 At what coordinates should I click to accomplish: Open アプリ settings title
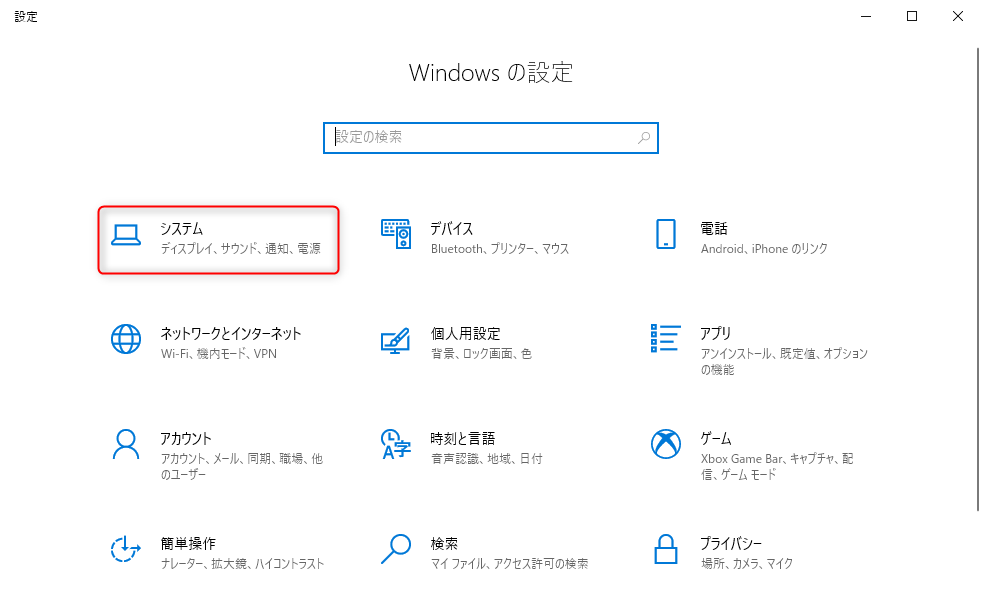(x=716, y=333)
